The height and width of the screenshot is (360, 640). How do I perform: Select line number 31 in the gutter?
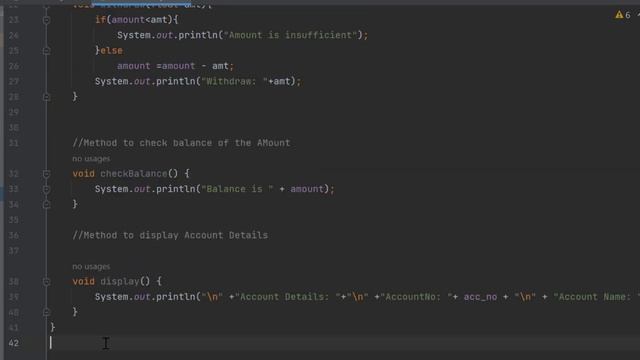pos(13,143)
